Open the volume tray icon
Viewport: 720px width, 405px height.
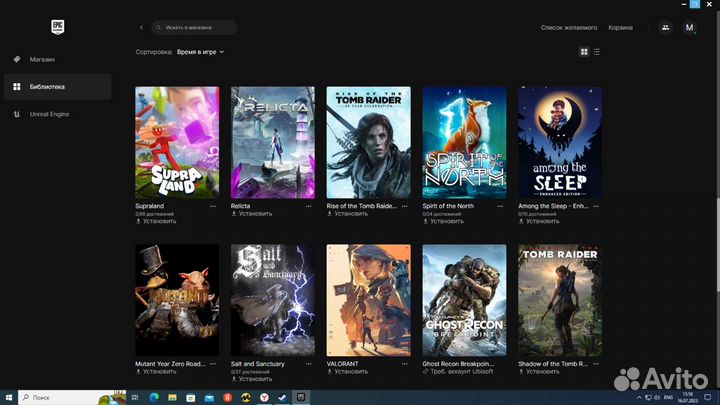657,398
